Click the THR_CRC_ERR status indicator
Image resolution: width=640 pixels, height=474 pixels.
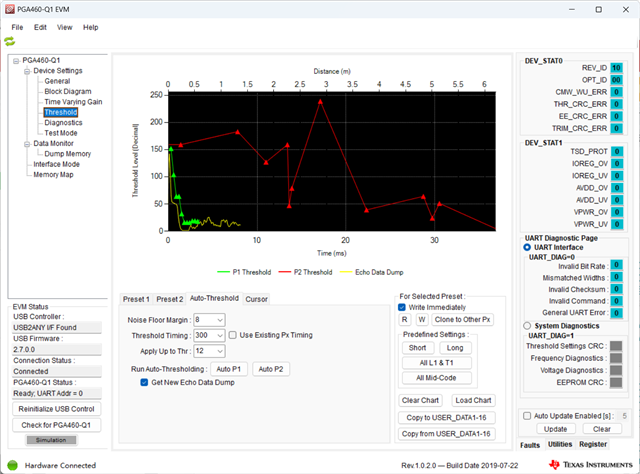(617, 104)
